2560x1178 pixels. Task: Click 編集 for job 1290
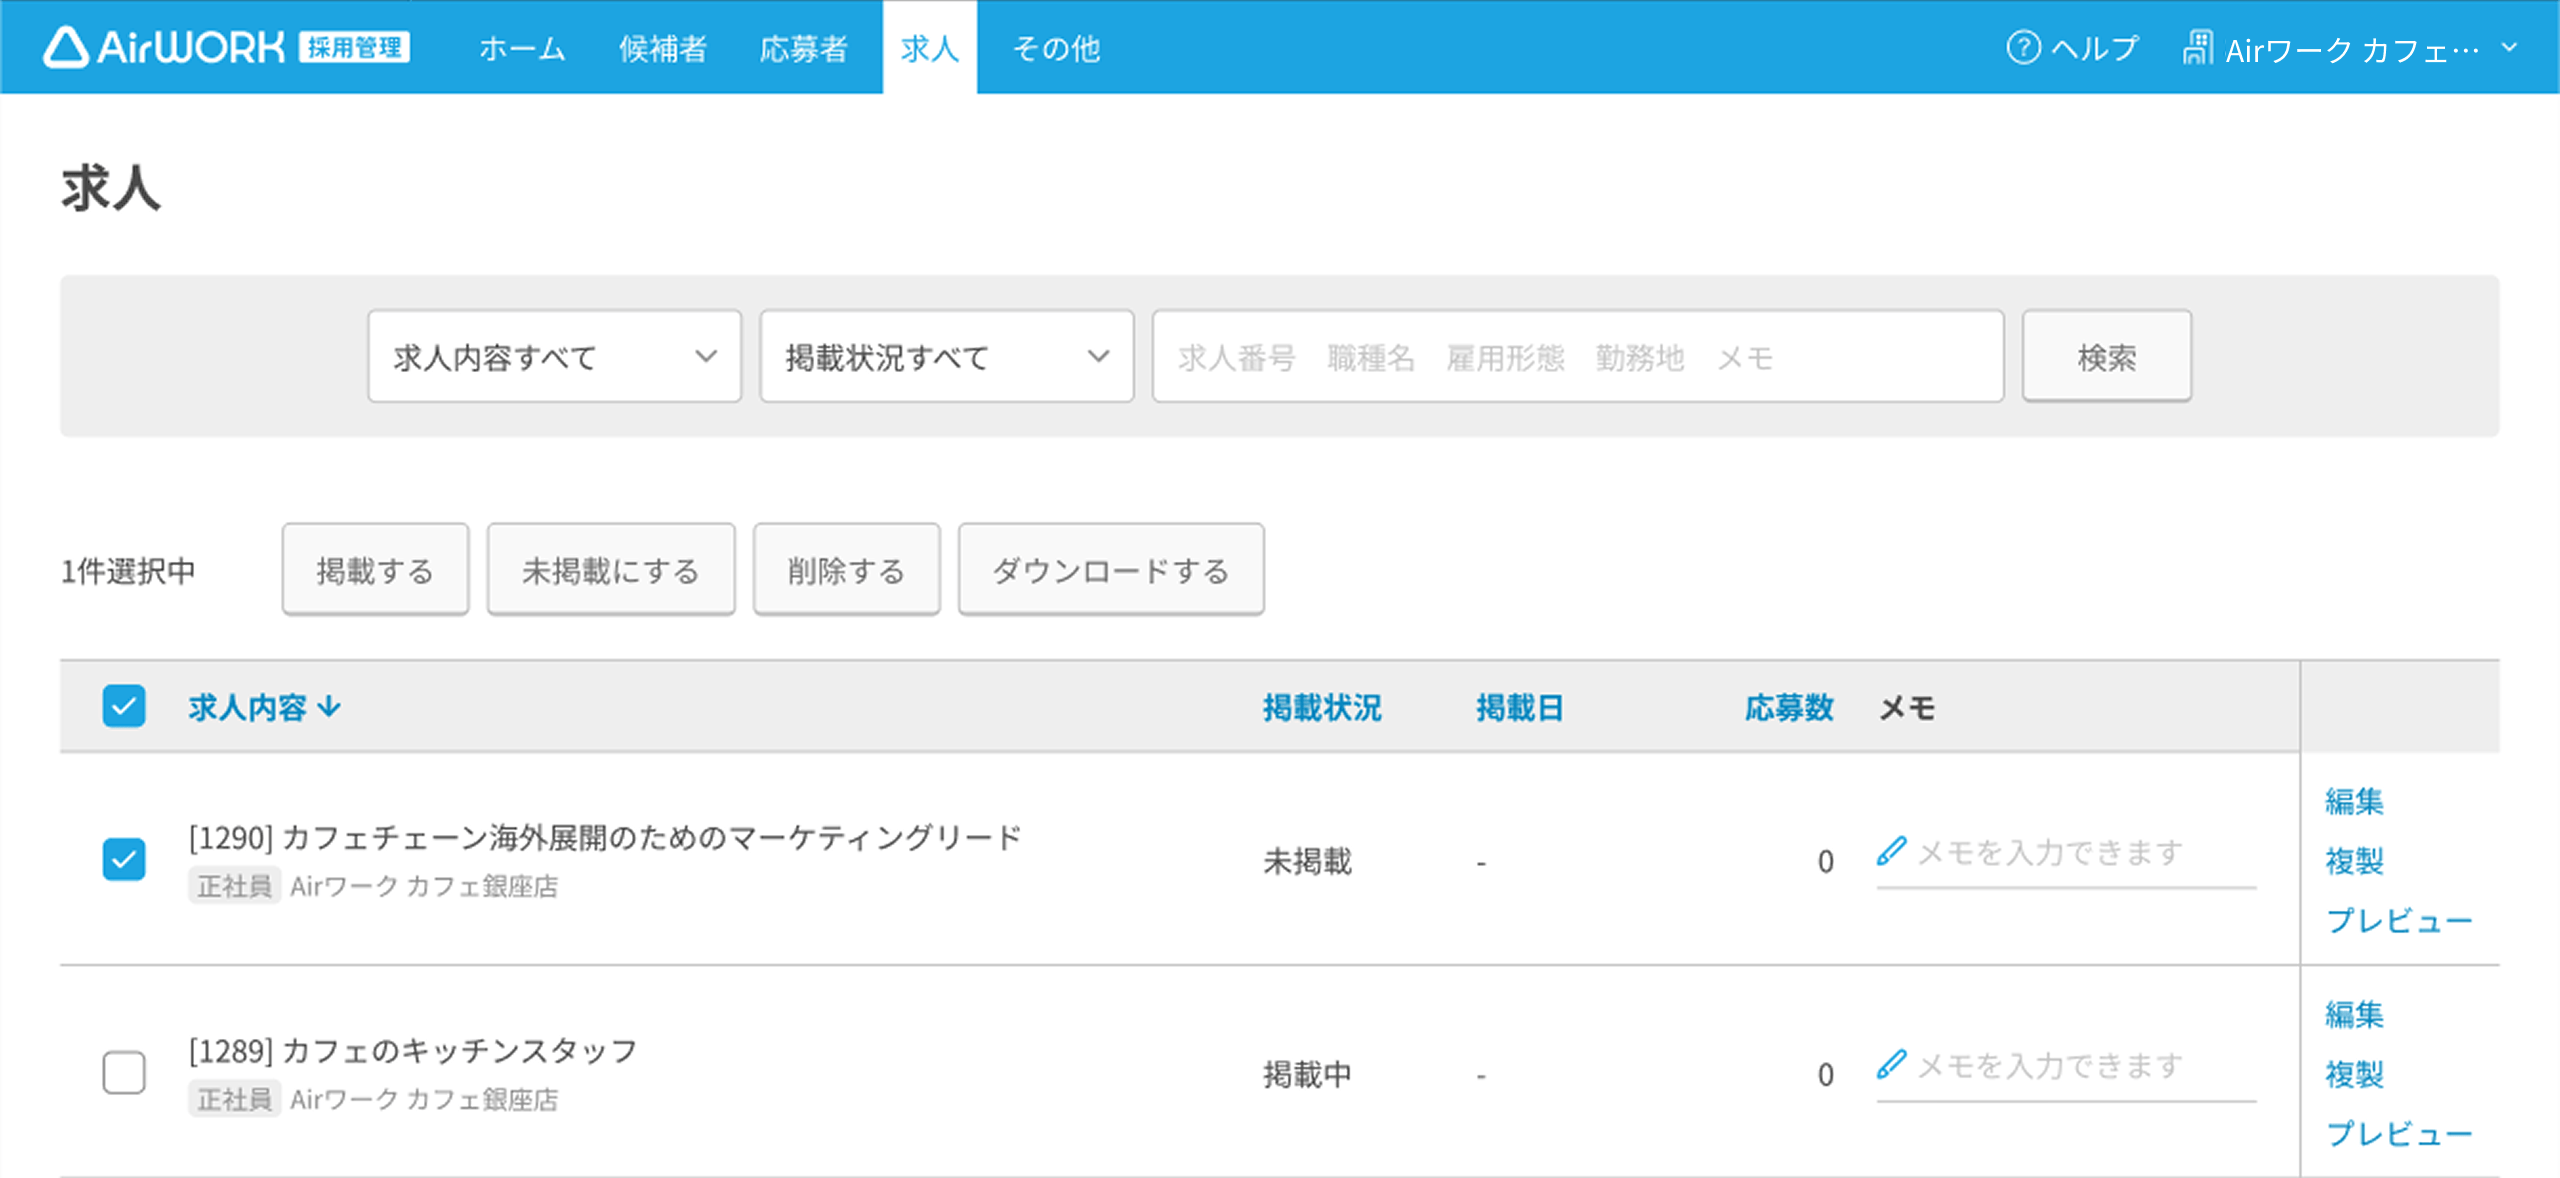2354,801
